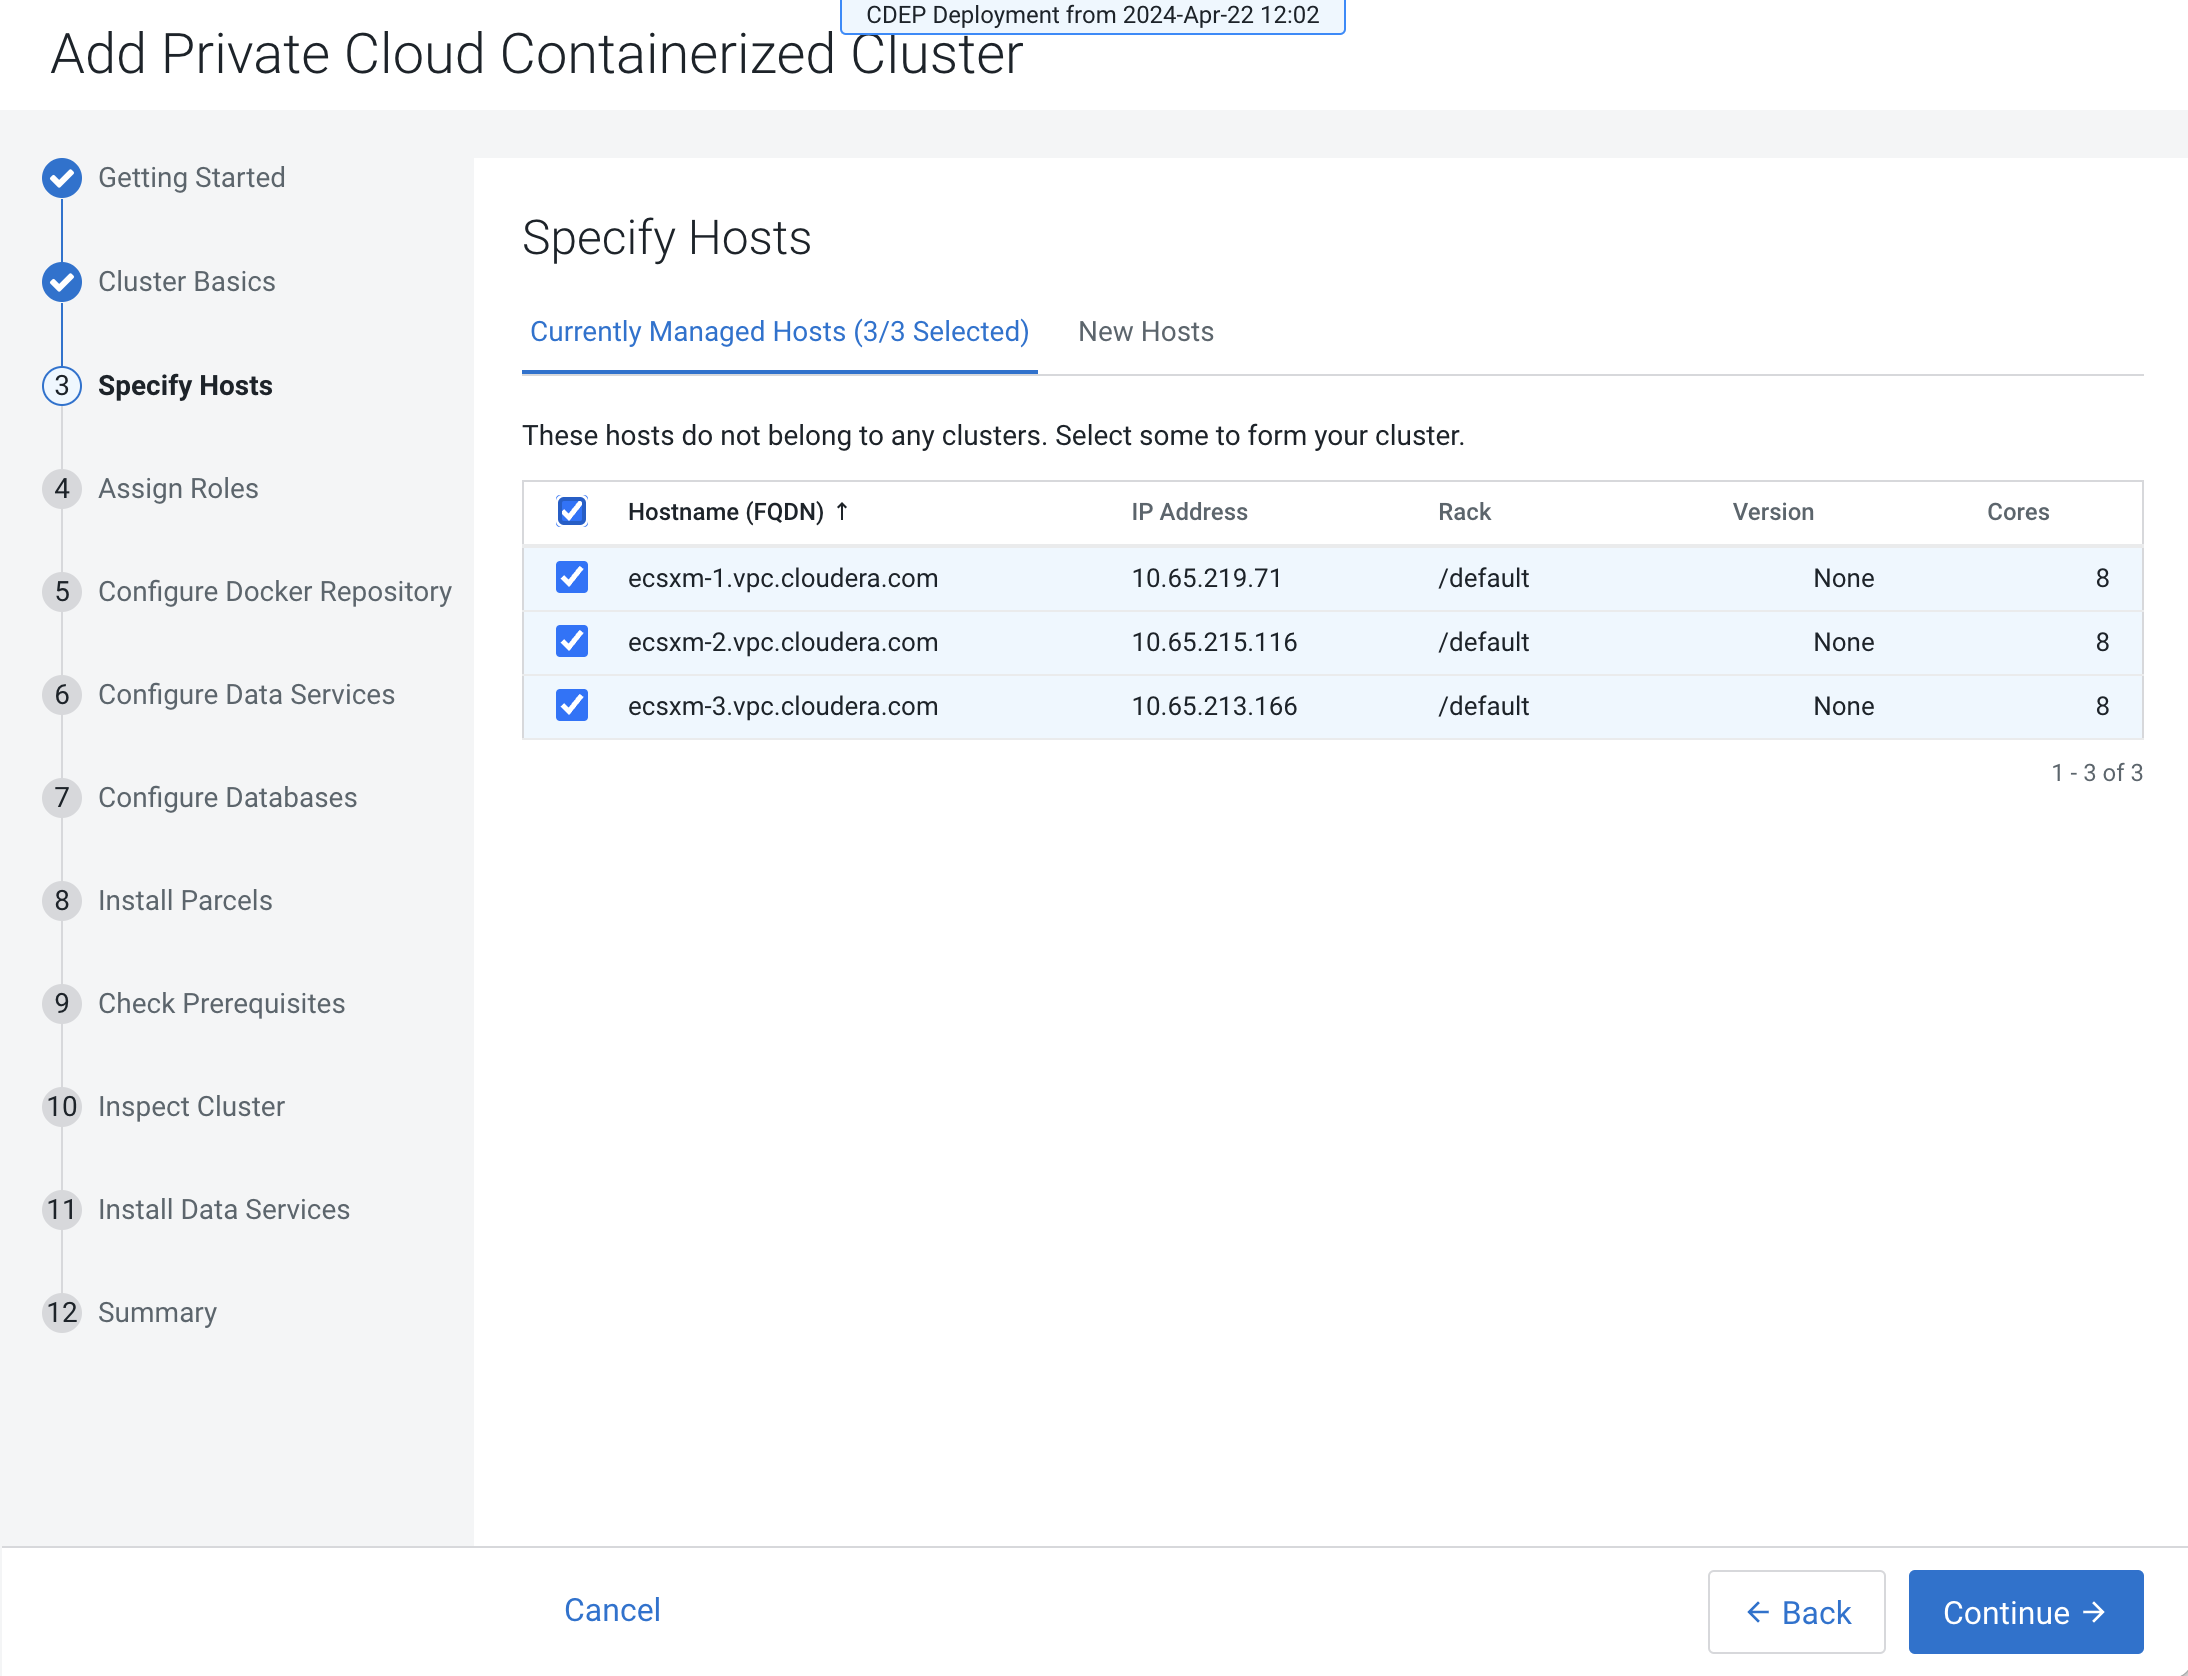This screenshot has height=1676, width=2188.
Task: Click IP address 10.65.219.71
Action: [1207, 578]
